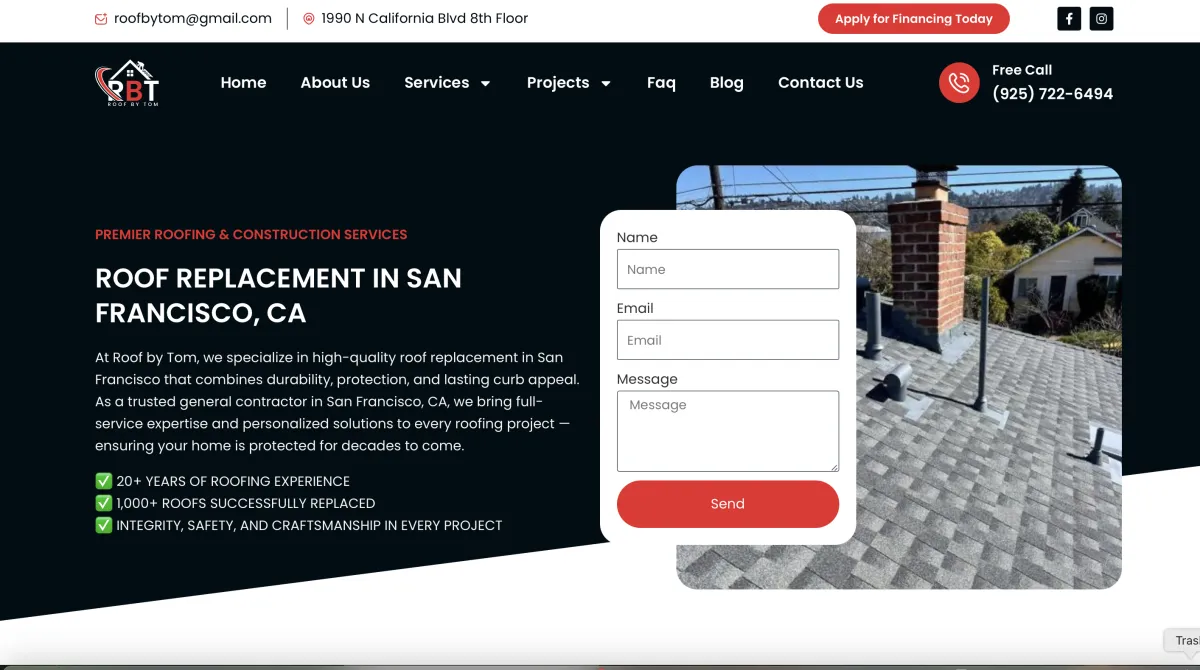
Task: Click the 1990 N California Blvd address
Action: click(x=425, y=18)
